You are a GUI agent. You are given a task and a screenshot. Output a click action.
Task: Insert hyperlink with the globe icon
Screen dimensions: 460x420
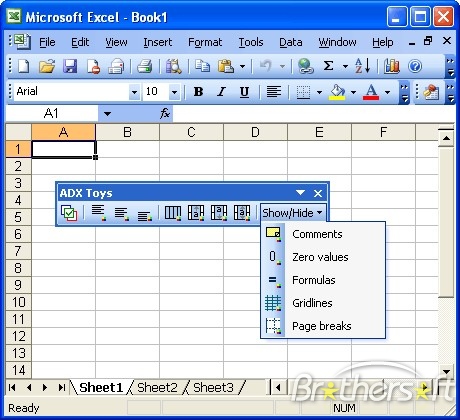[x=305, y=66]
